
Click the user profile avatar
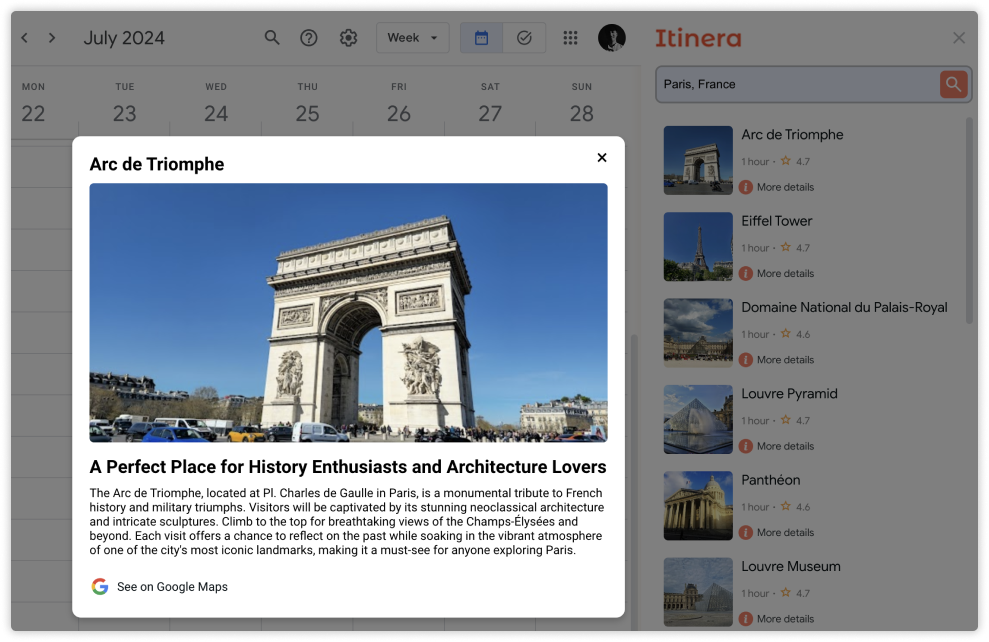(611, 38)
